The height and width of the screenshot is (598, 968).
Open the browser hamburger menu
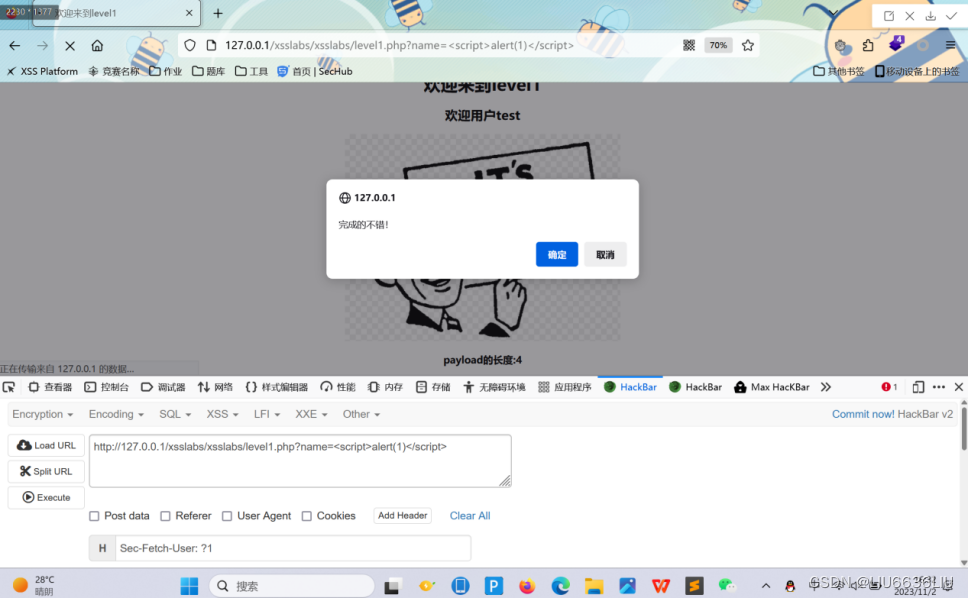click(950, 45)
